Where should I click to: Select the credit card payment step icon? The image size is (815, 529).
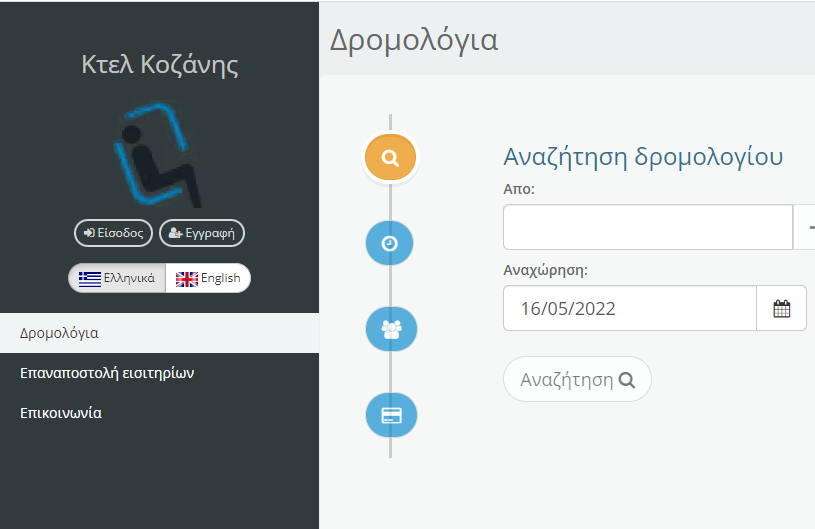pos(391,415)
